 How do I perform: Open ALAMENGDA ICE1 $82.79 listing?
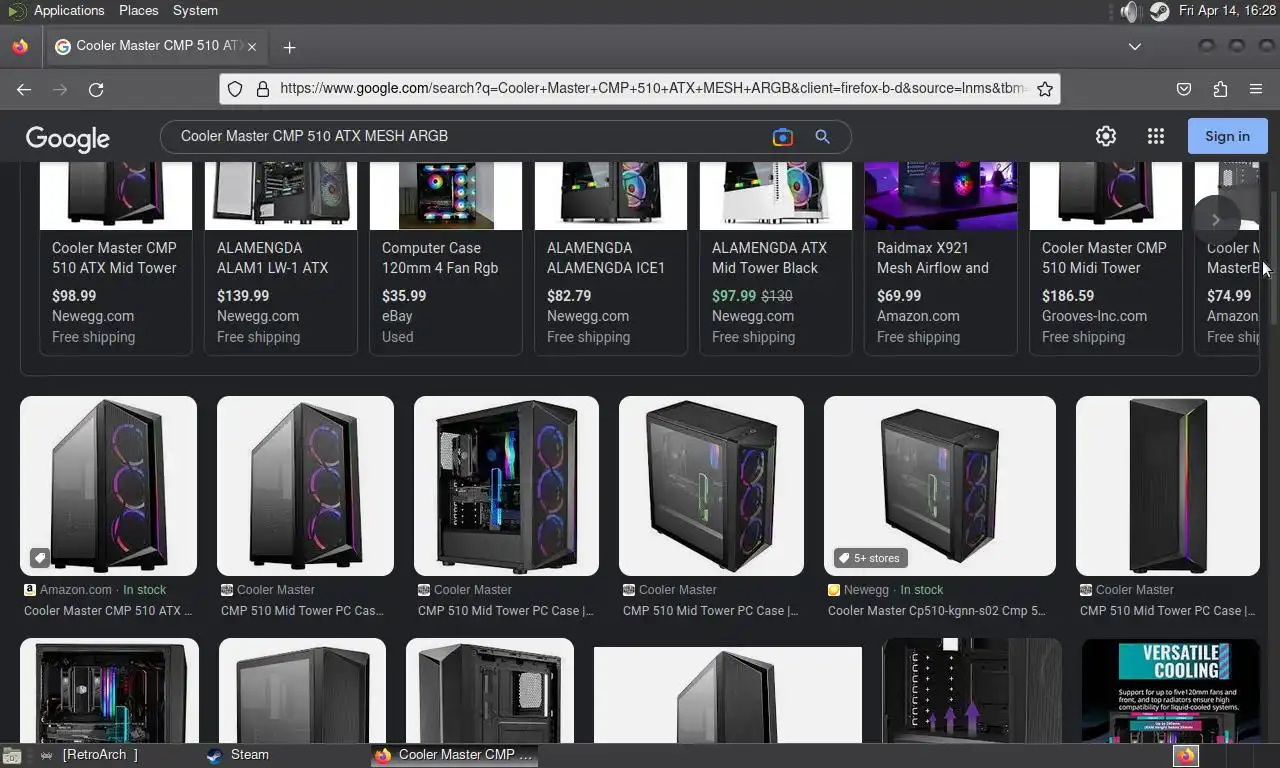[610, 258]
